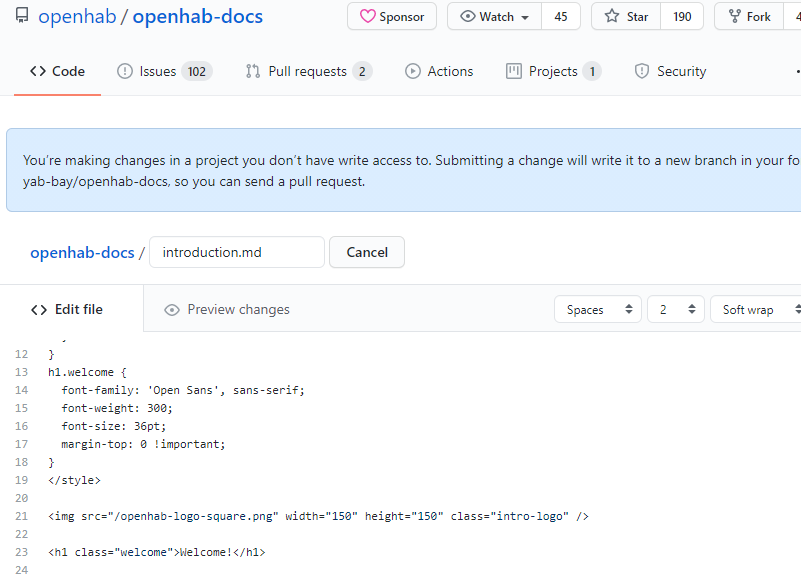
Task: Click the play icon beside Actions
Action: [413, 71]
